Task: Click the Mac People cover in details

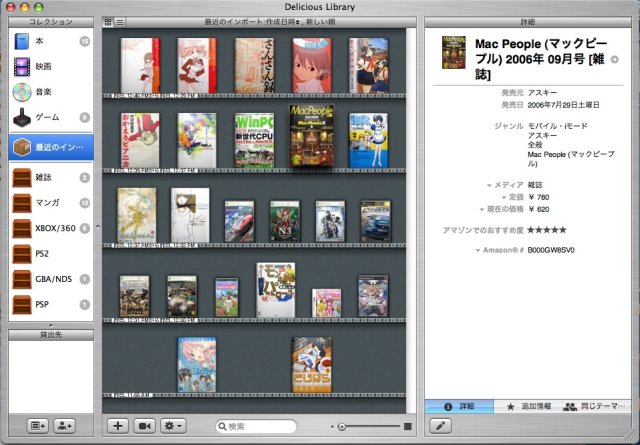Action: click(x=453, y=52)
